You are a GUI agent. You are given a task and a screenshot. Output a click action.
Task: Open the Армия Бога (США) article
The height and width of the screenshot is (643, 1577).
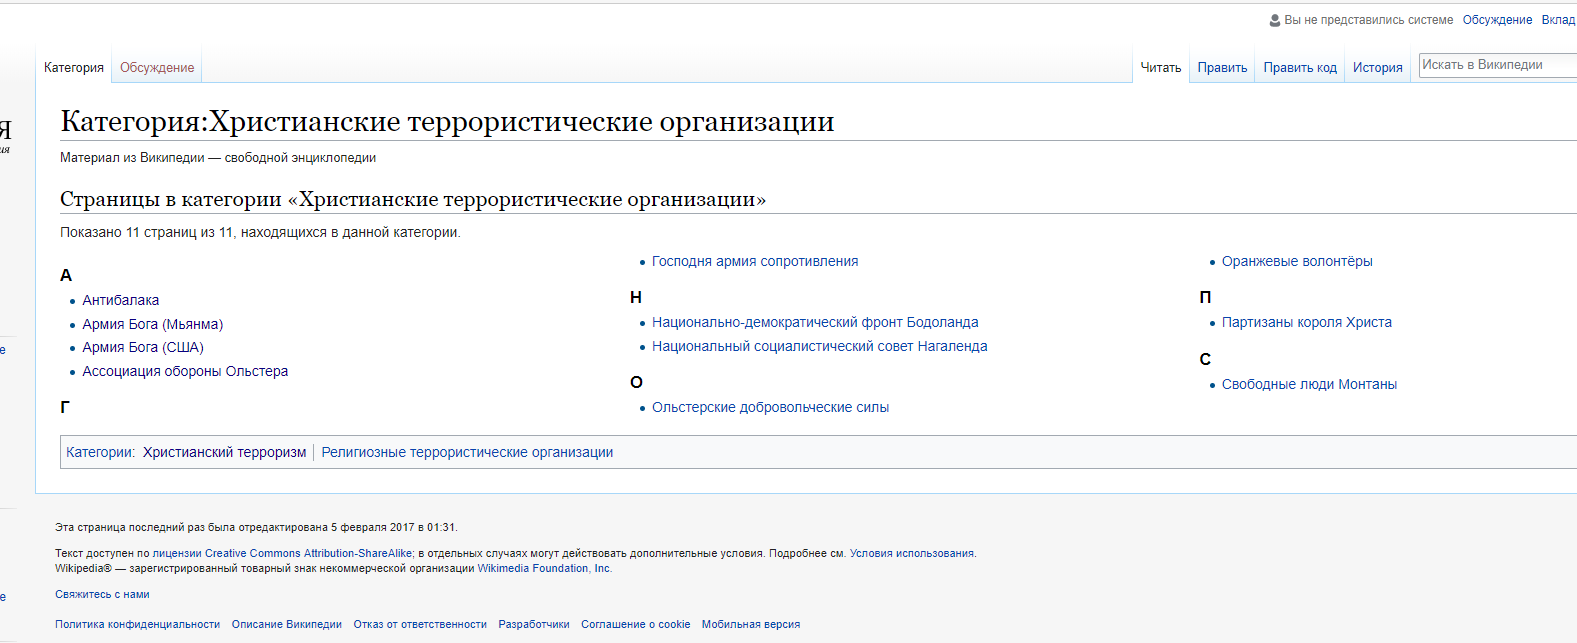(143, 347)
